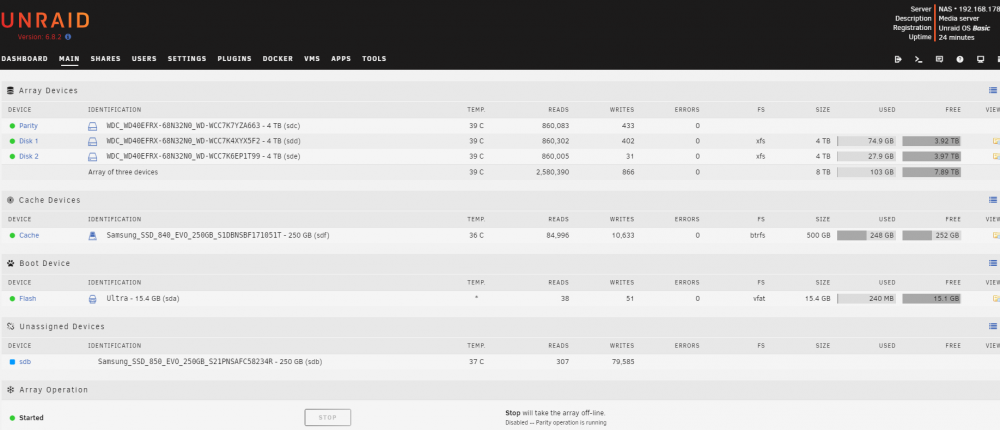
Task: Click the green status dot for Disk 1
Action: tap(12, 141)
